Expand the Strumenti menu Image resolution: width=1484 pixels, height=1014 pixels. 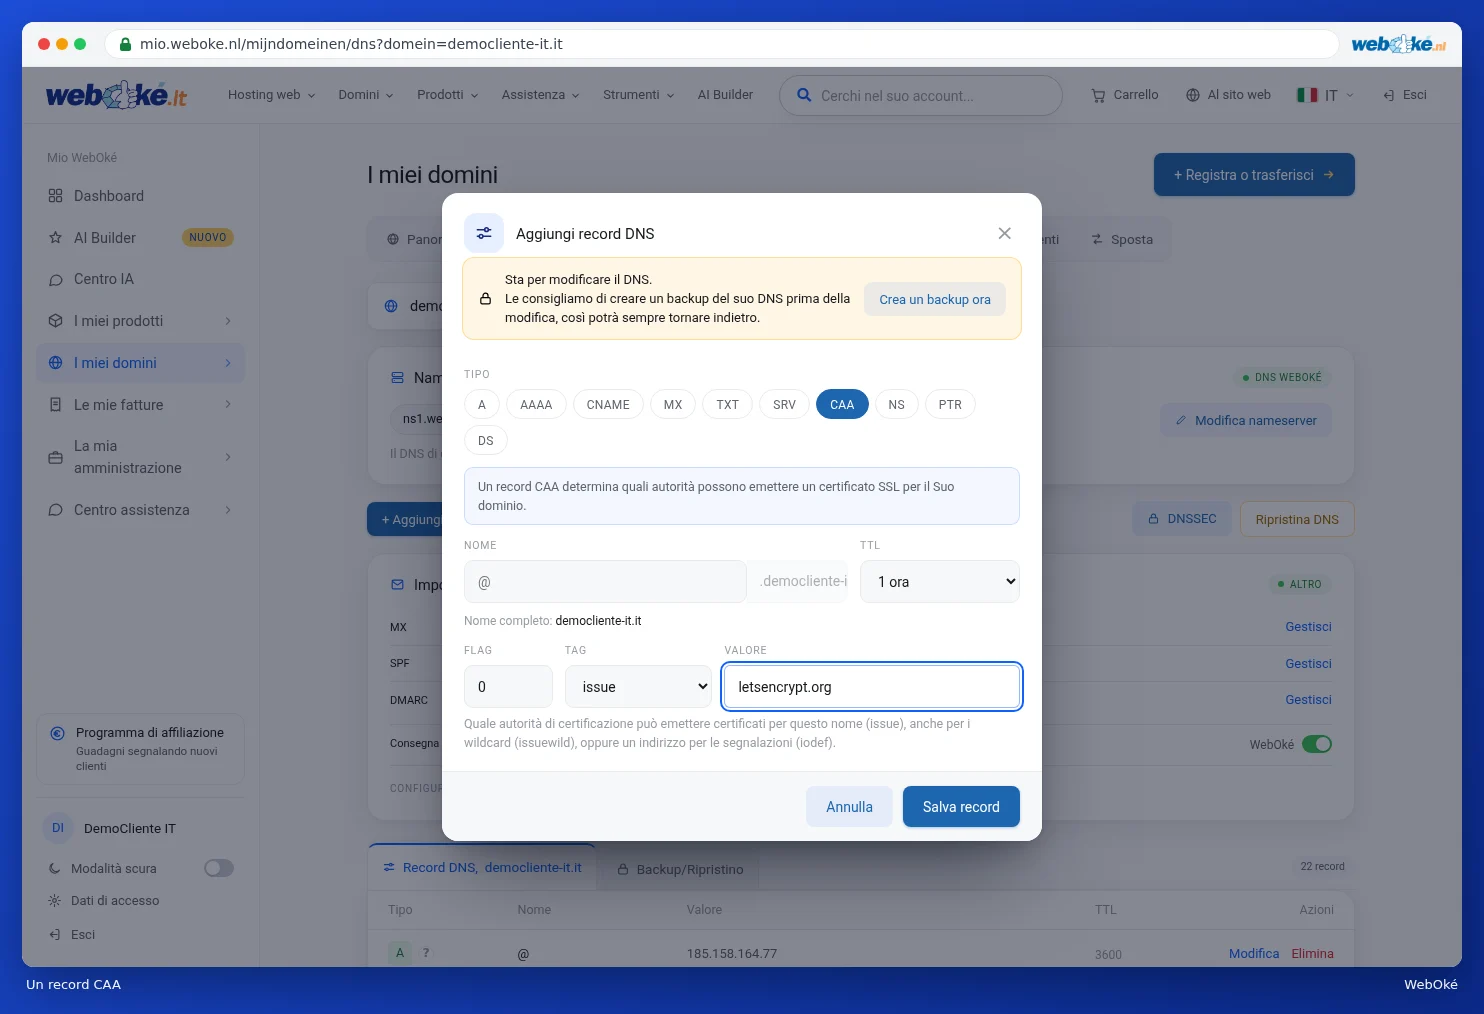[x=638, y=95]
